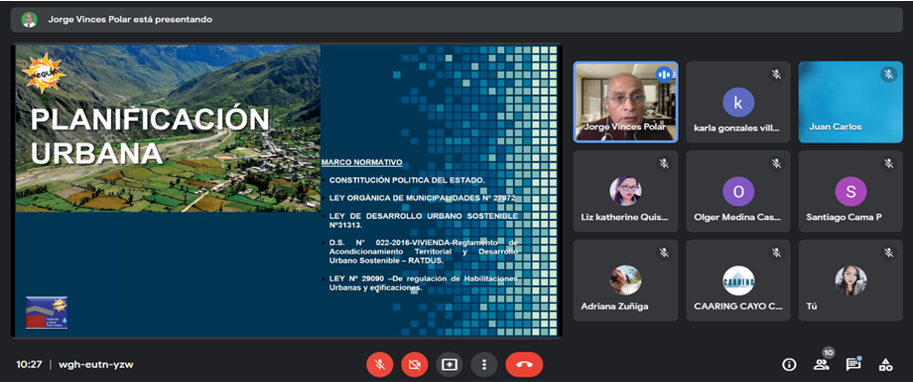Screen dimensions: 913x382
Task: Click muted mic icon on Adriana Zuñiga tile
Action: [664, 253]
